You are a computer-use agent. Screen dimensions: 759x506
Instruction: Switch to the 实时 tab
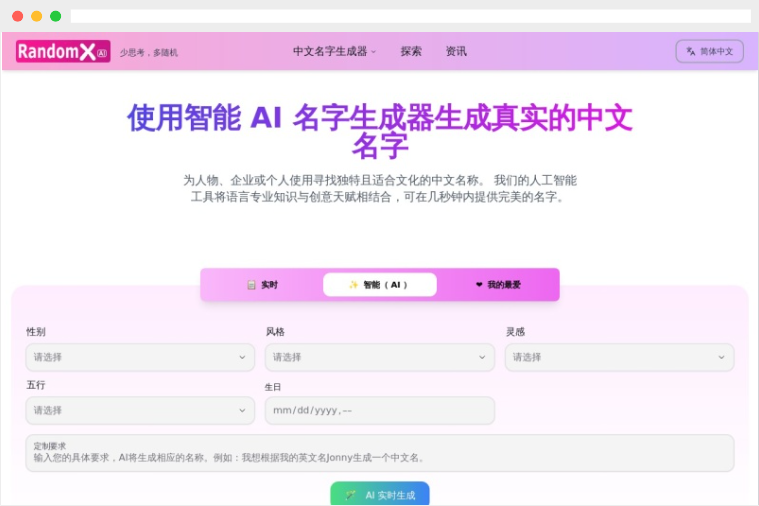pyautogui.click(x=263, y=285)
